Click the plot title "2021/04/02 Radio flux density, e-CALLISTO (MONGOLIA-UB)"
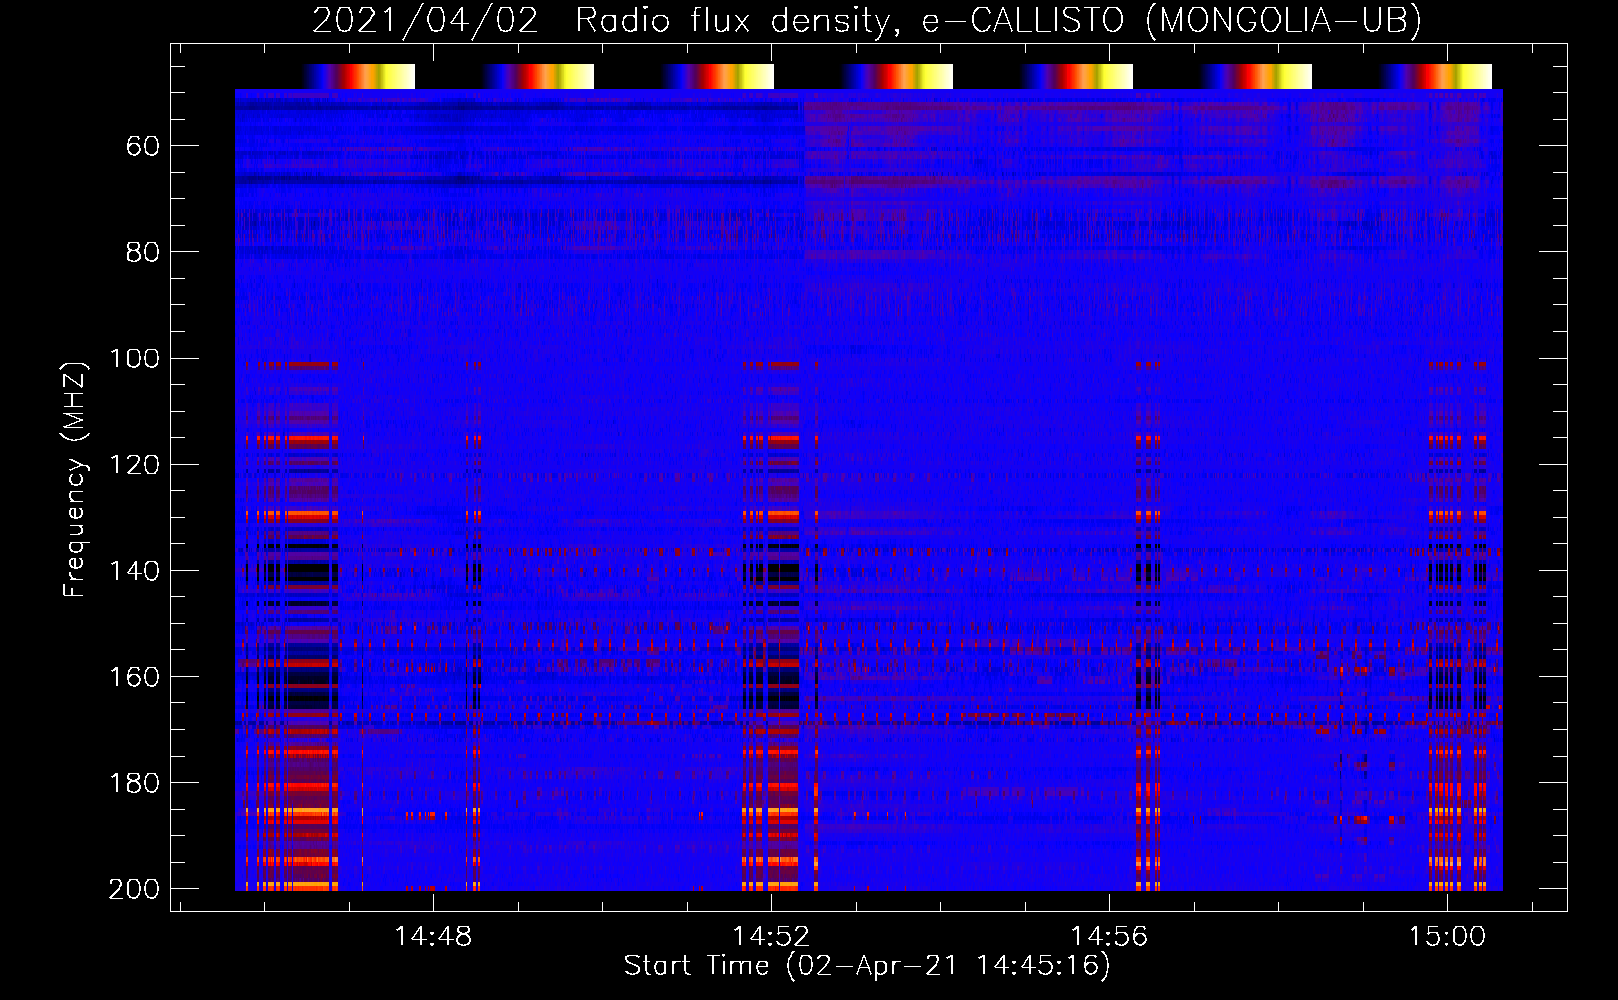The image size is (1618, 1000). pyautogui.click(x=867, y=20)
